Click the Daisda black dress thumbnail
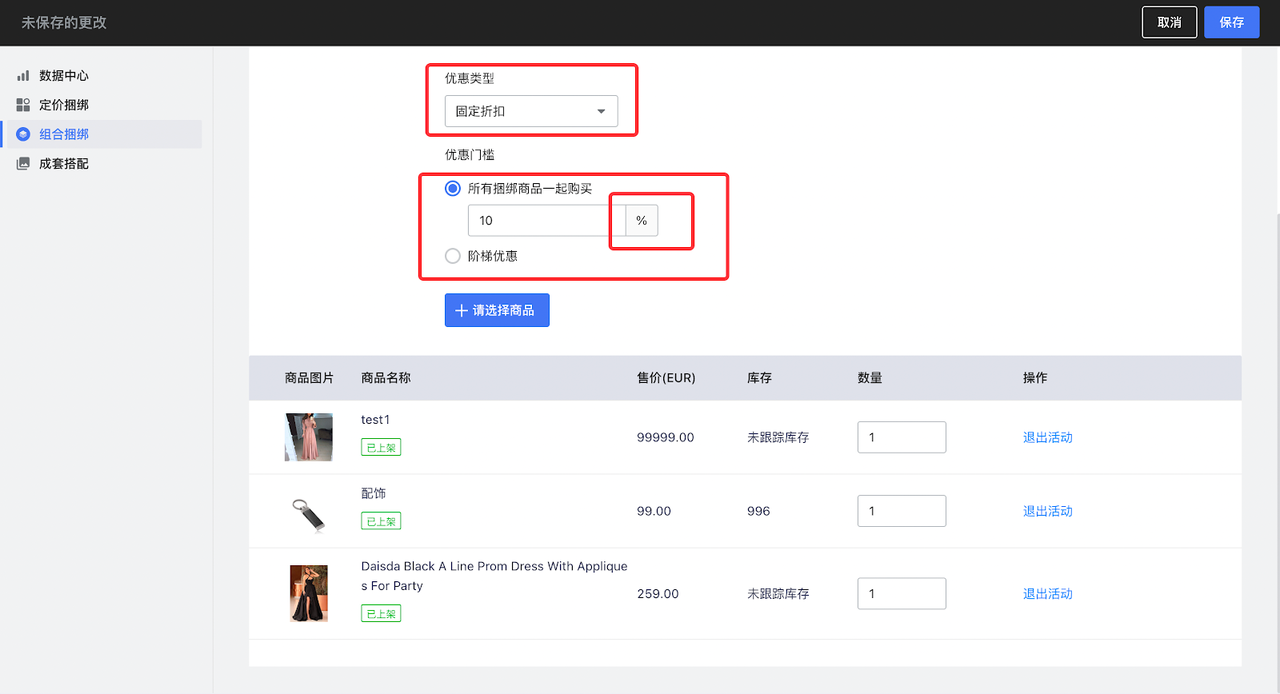 coord(308,593)
